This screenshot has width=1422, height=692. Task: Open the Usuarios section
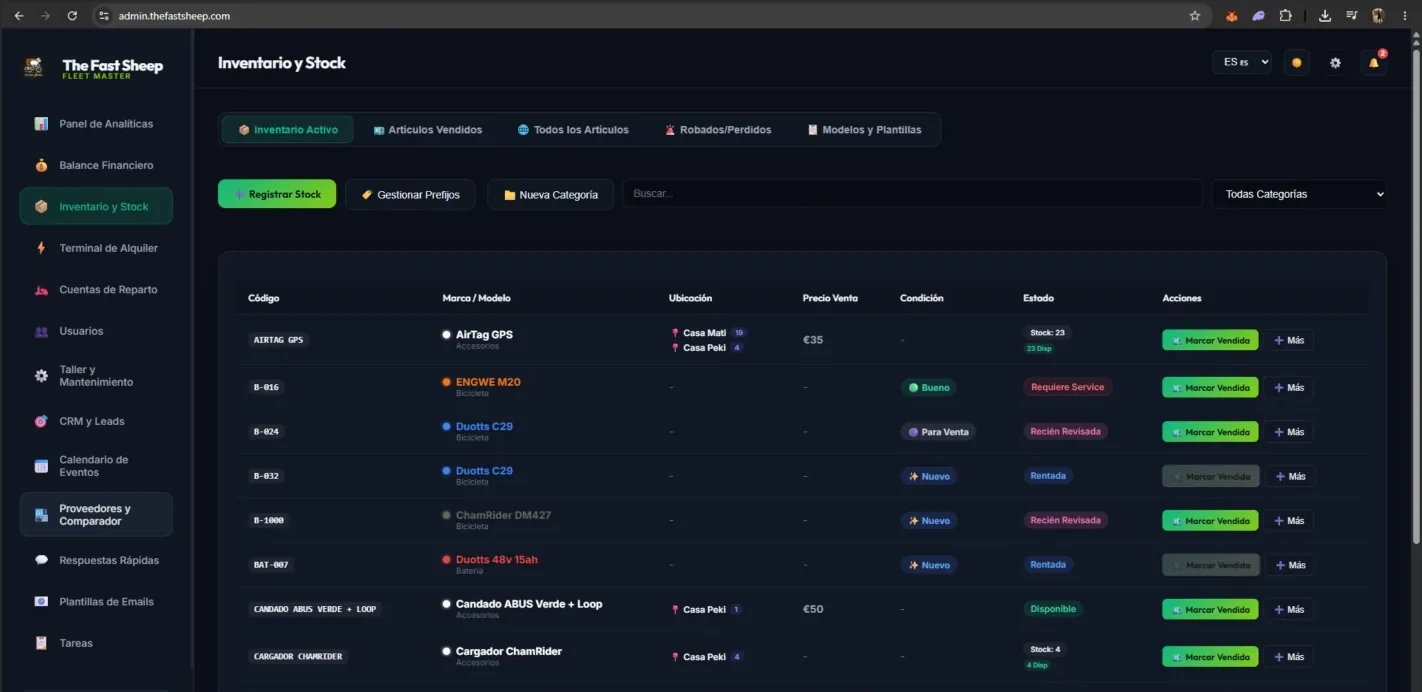(96, 331)
